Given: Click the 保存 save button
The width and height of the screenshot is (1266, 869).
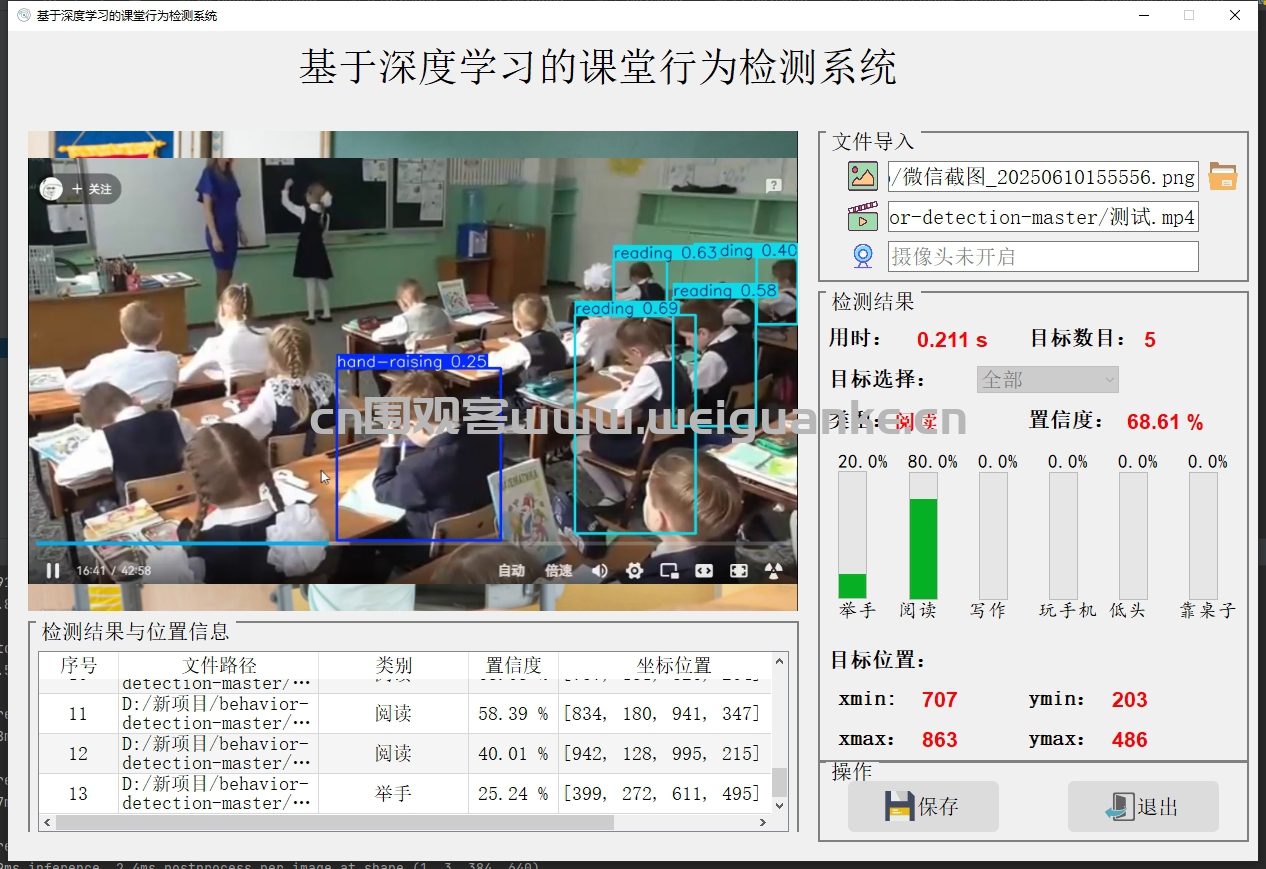Looking at the screenshot, I should 923,806.
